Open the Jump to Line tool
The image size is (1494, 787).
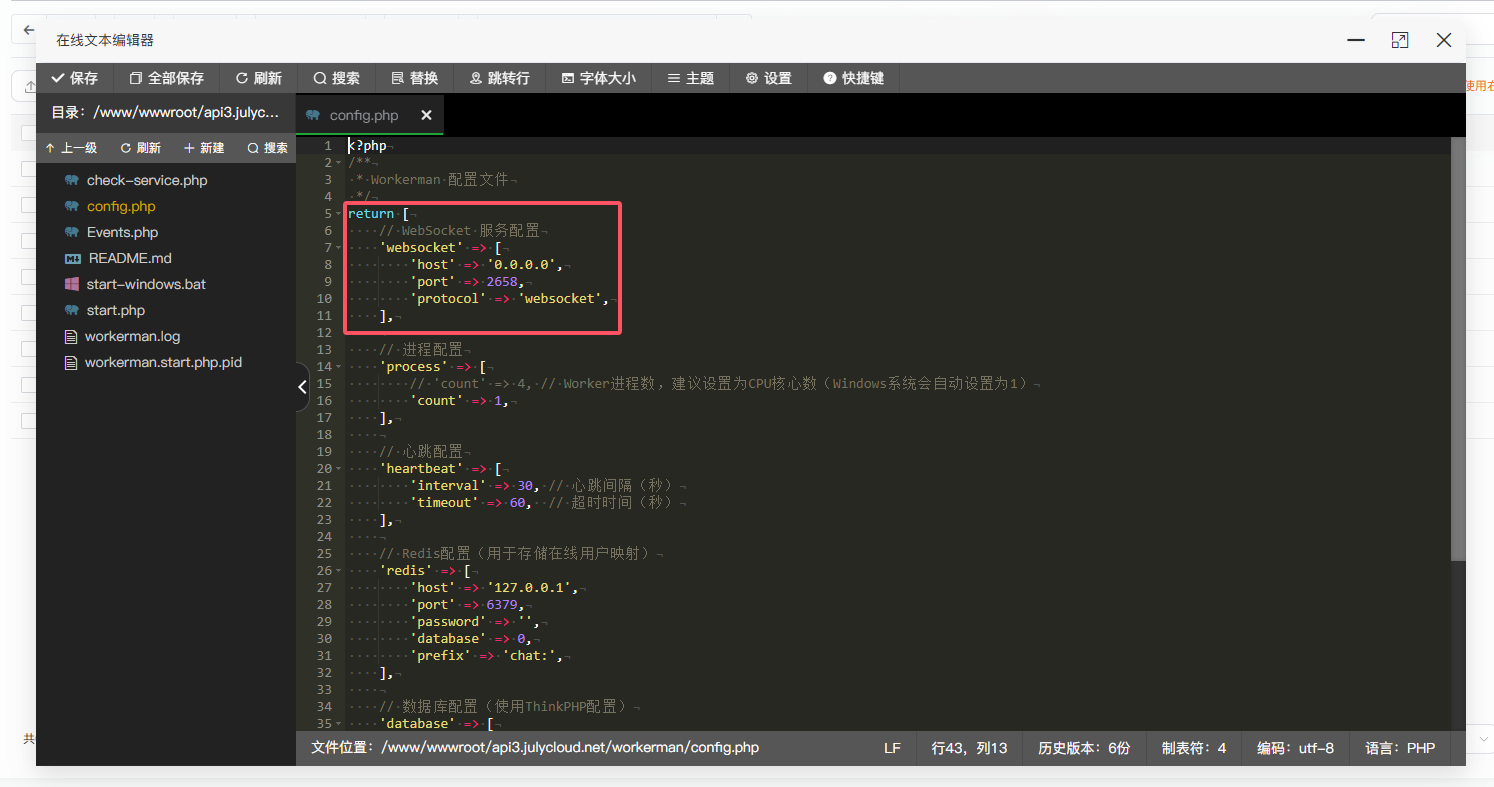click(500, 78)
